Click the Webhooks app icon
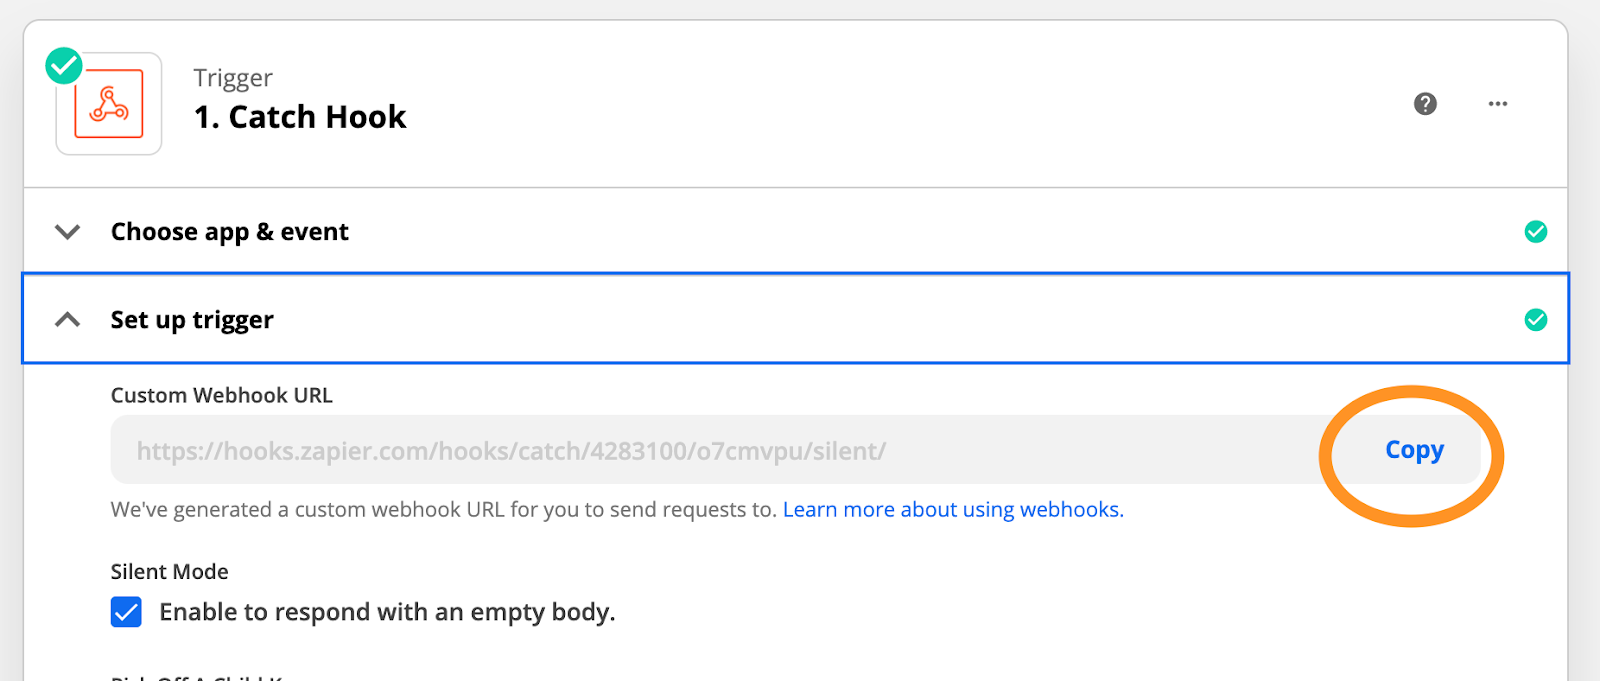The width and height of the screenshot is (1600, 681). [x=109, y=104]
